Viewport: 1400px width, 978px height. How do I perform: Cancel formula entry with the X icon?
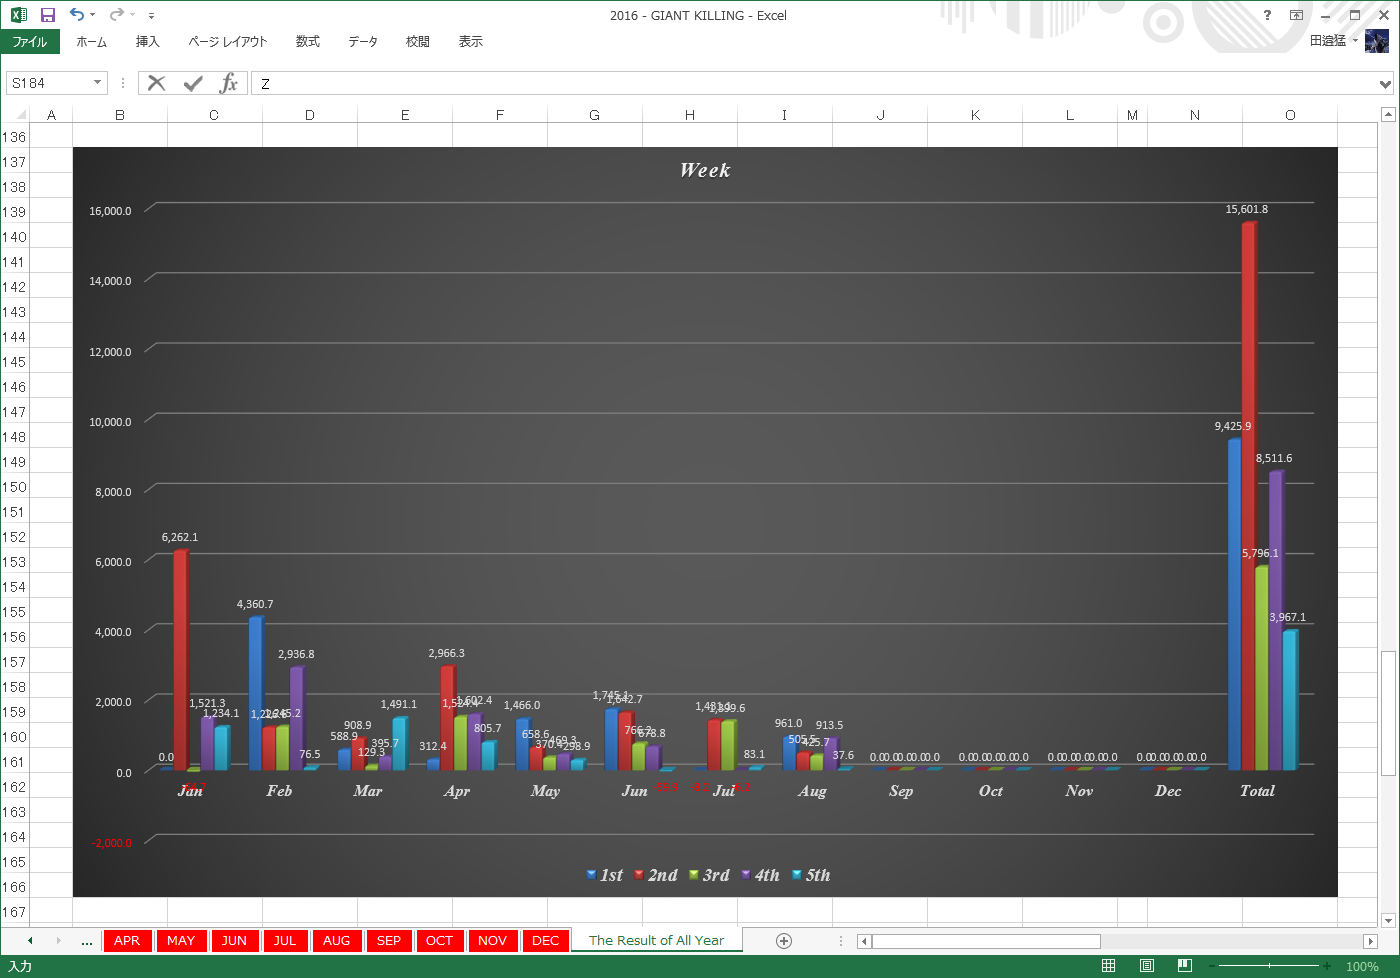[x=157, y=83]
